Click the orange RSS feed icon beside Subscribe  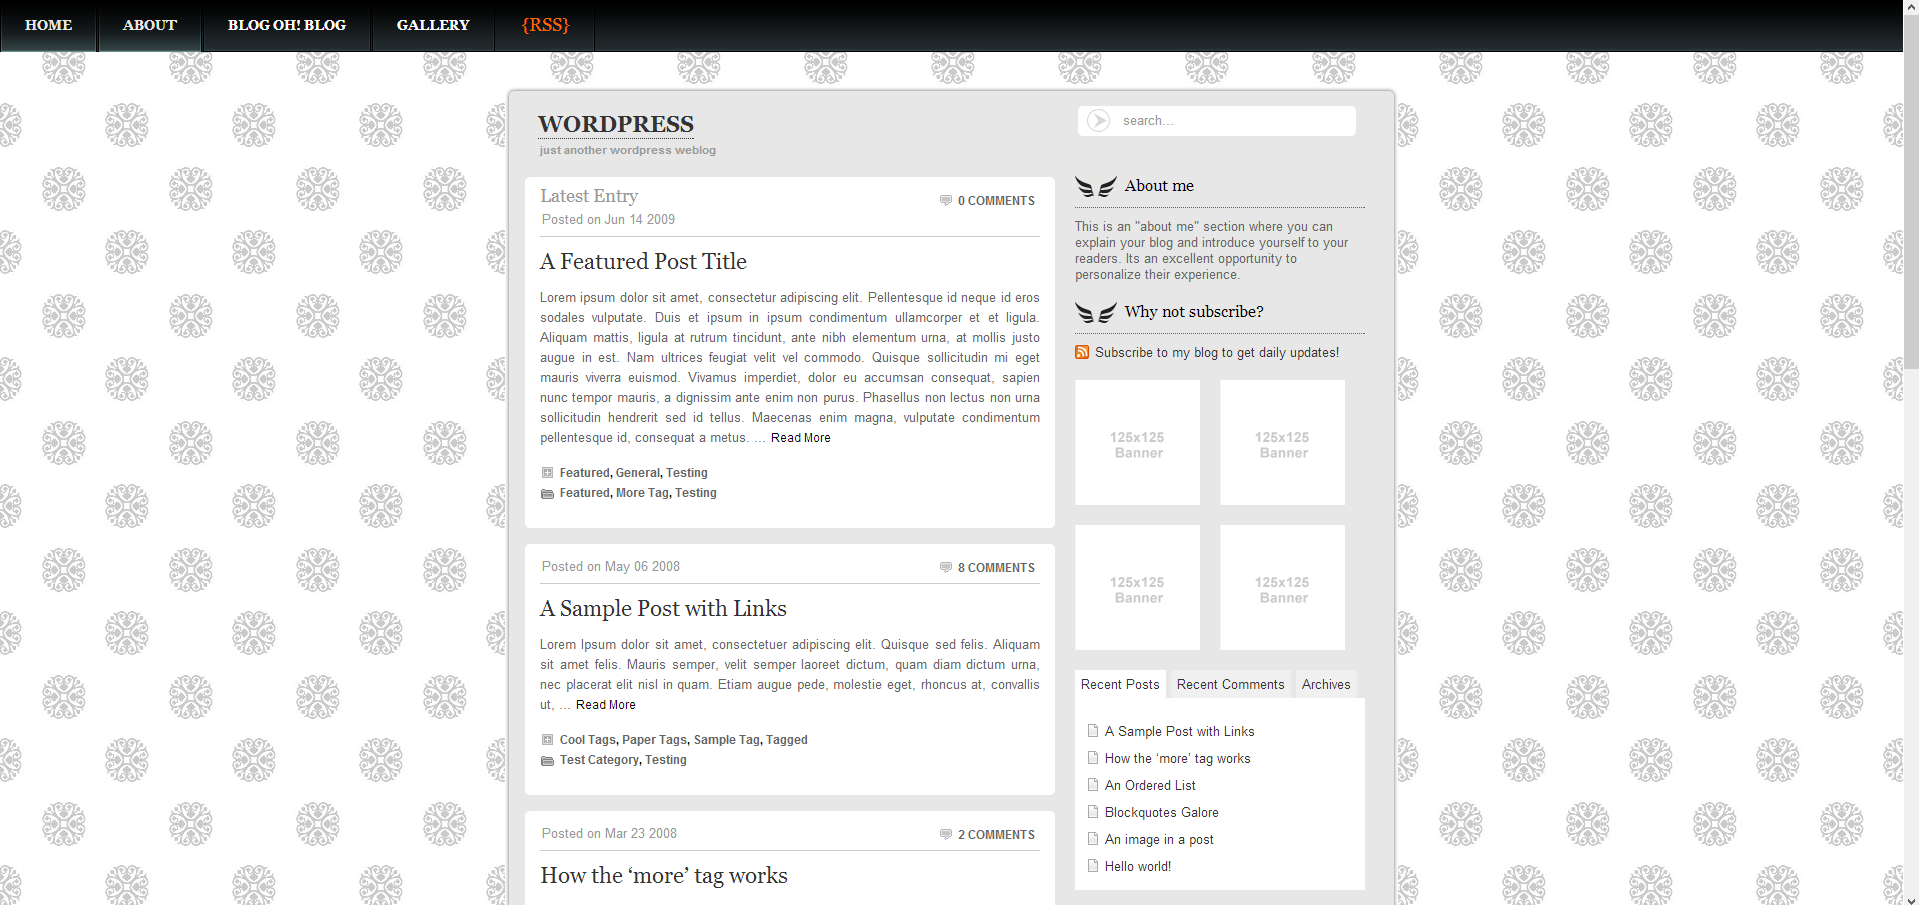point(1082,352)
